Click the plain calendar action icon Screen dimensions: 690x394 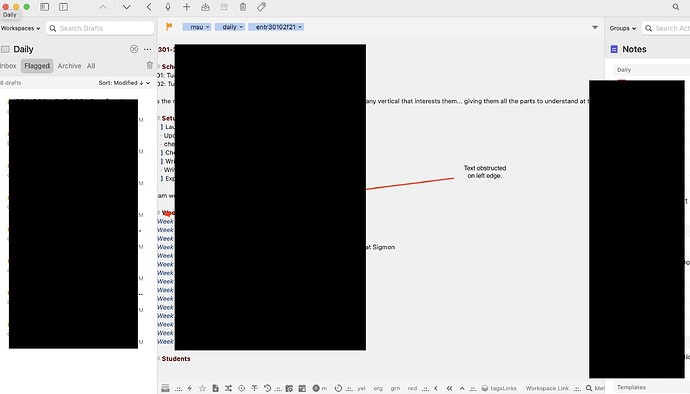302,388
